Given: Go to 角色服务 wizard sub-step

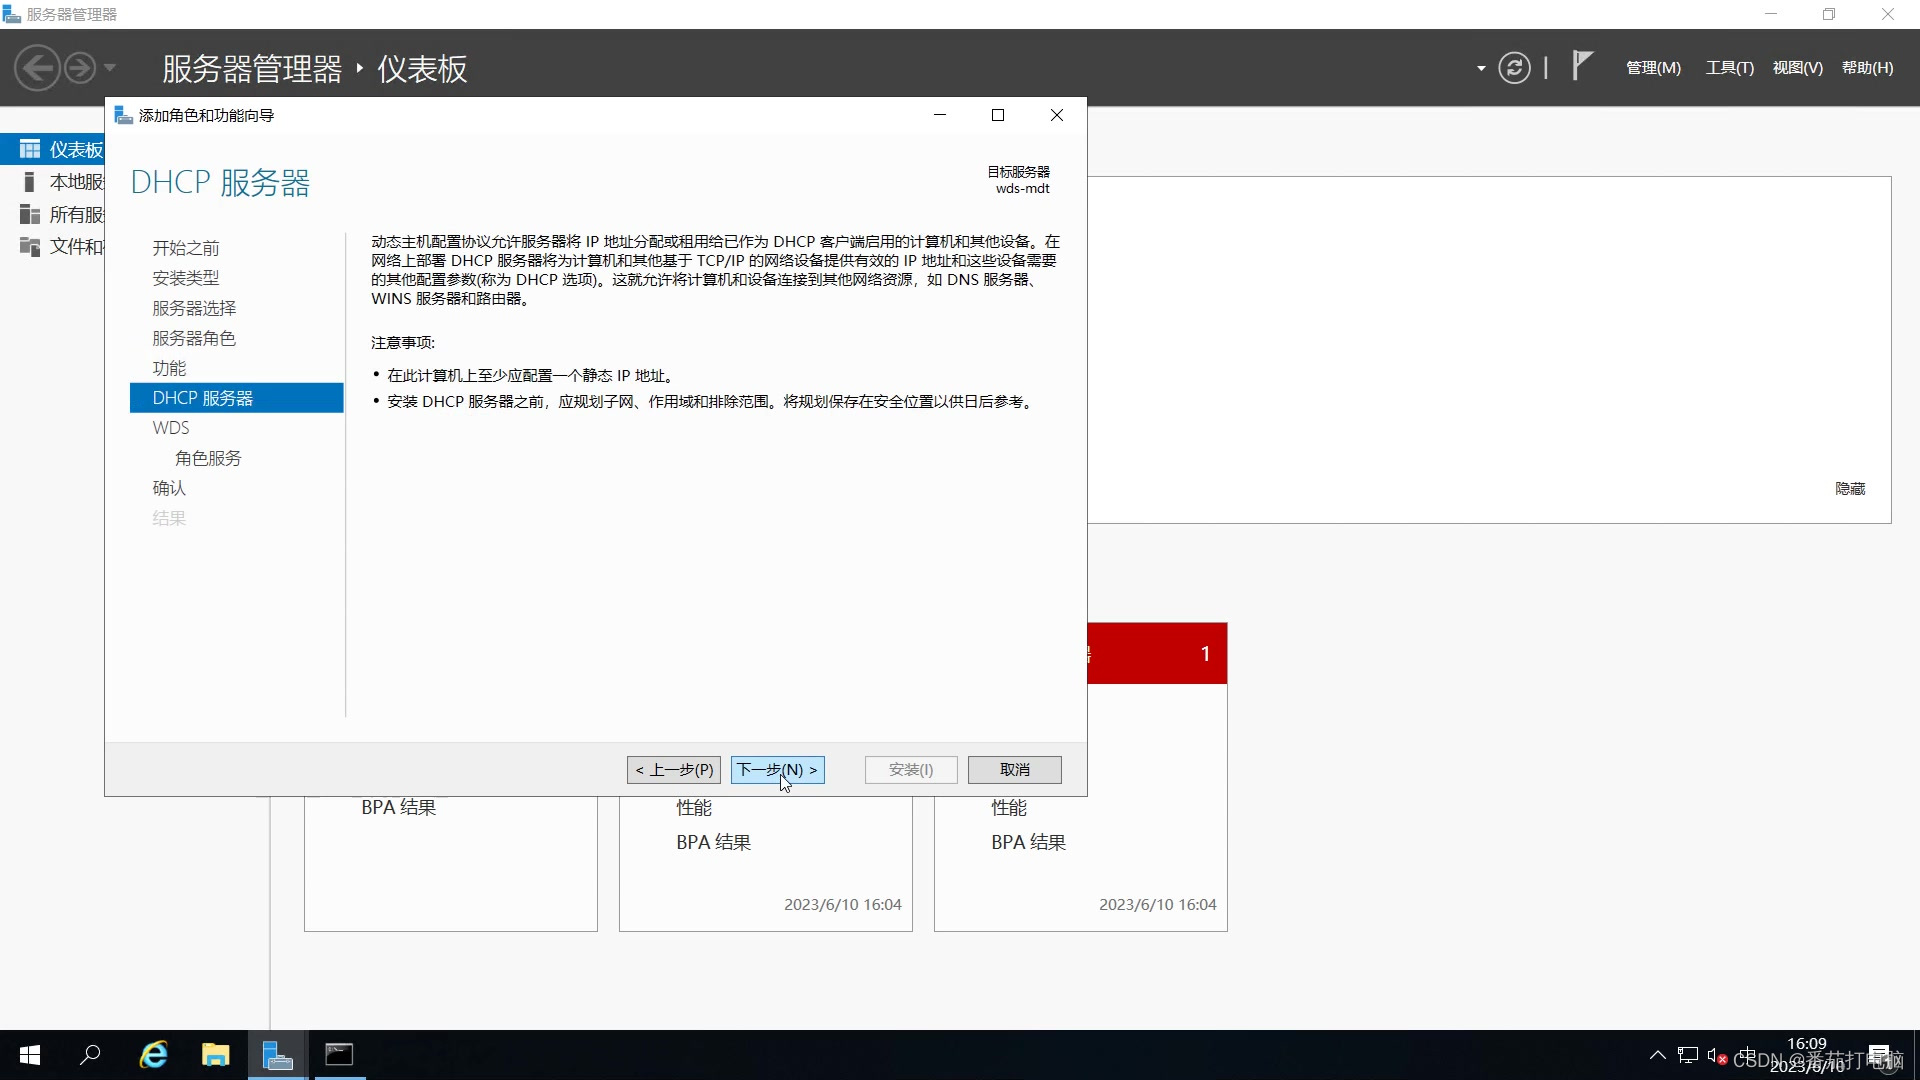Looking at the screenshot, I should 208,458.
